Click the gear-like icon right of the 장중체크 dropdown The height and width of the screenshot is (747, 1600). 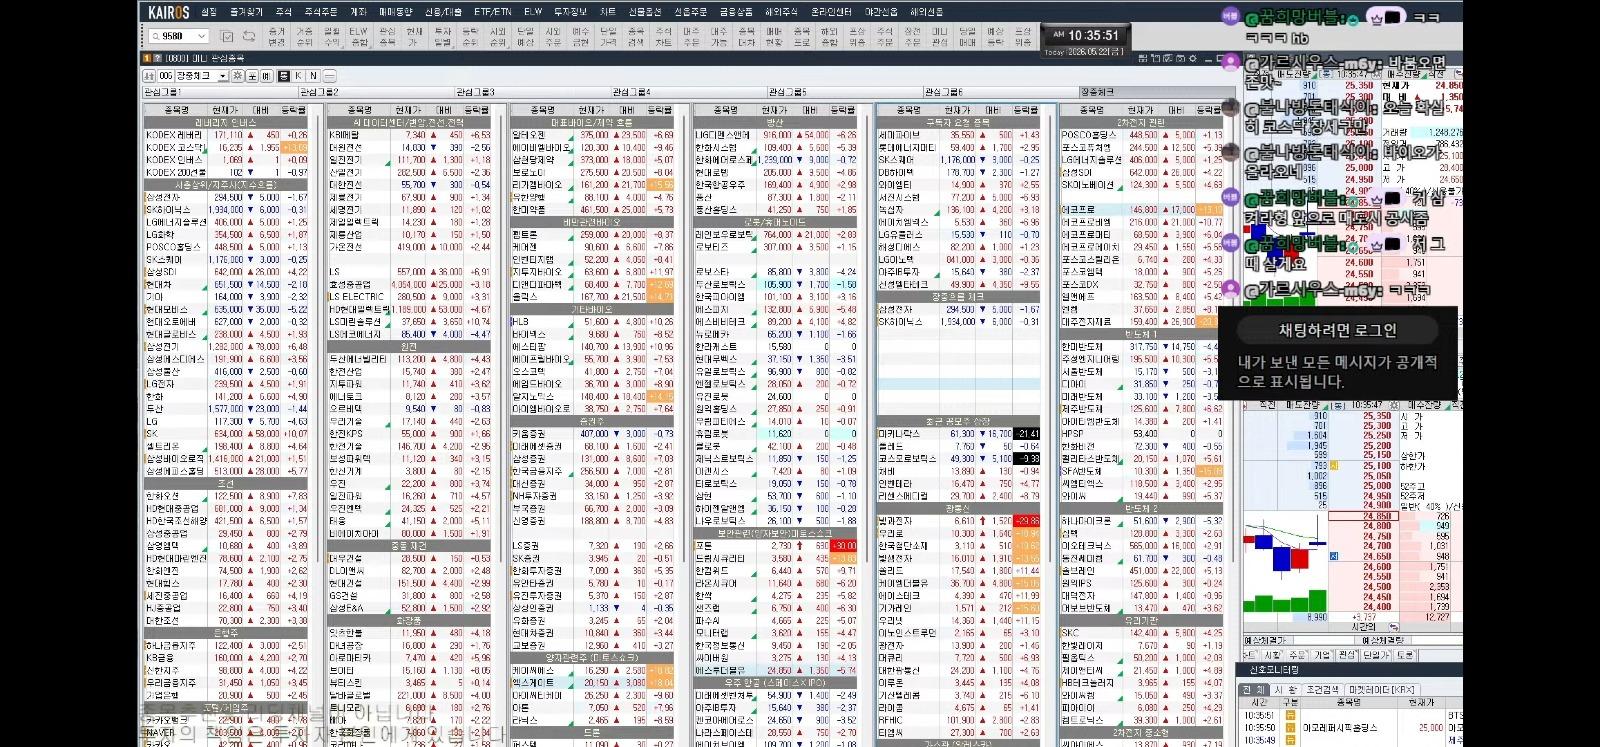(238, 76)
